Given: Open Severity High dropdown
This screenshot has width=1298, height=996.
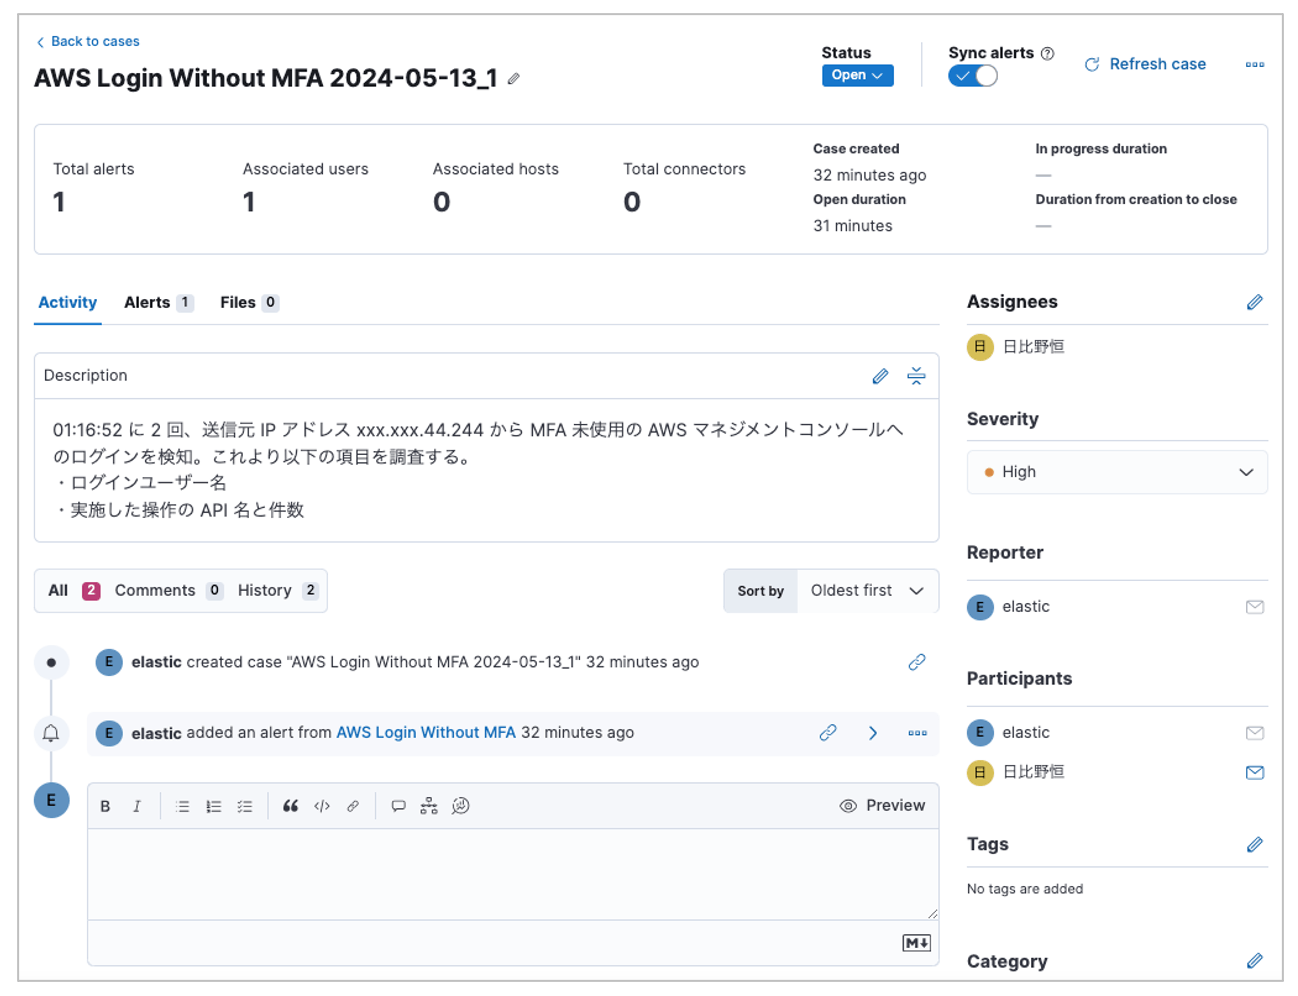Looking at the screenshot, I should pos(1117,472).
